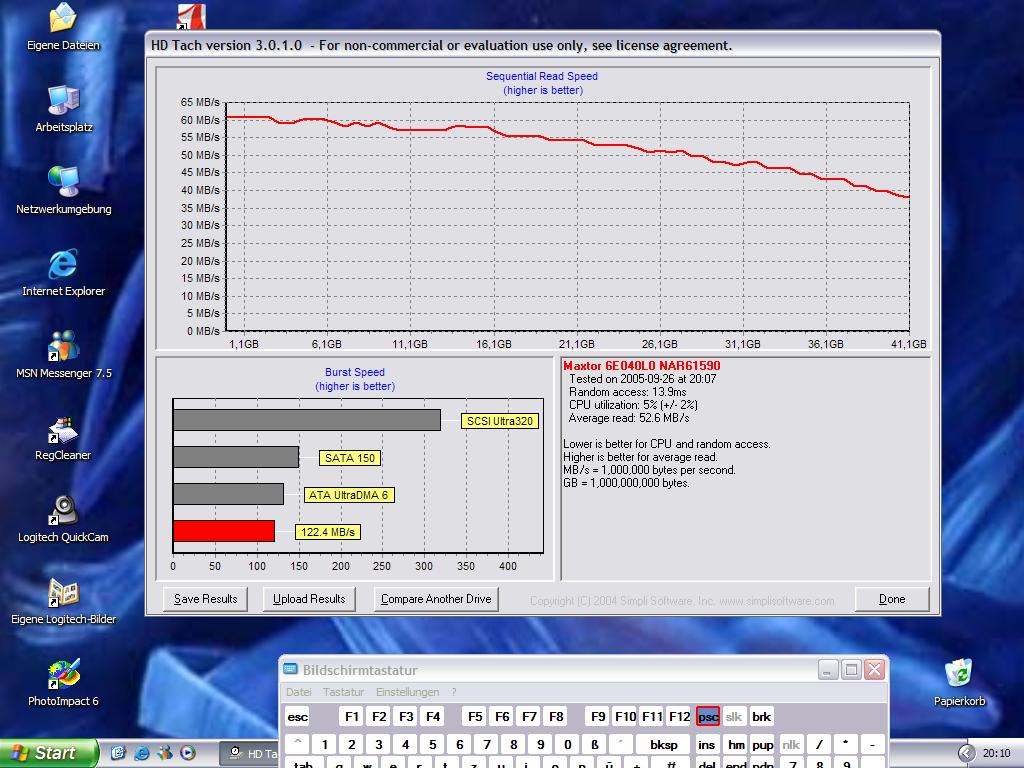Click the hm home key

pyautogui.click(x=736, y=744)
